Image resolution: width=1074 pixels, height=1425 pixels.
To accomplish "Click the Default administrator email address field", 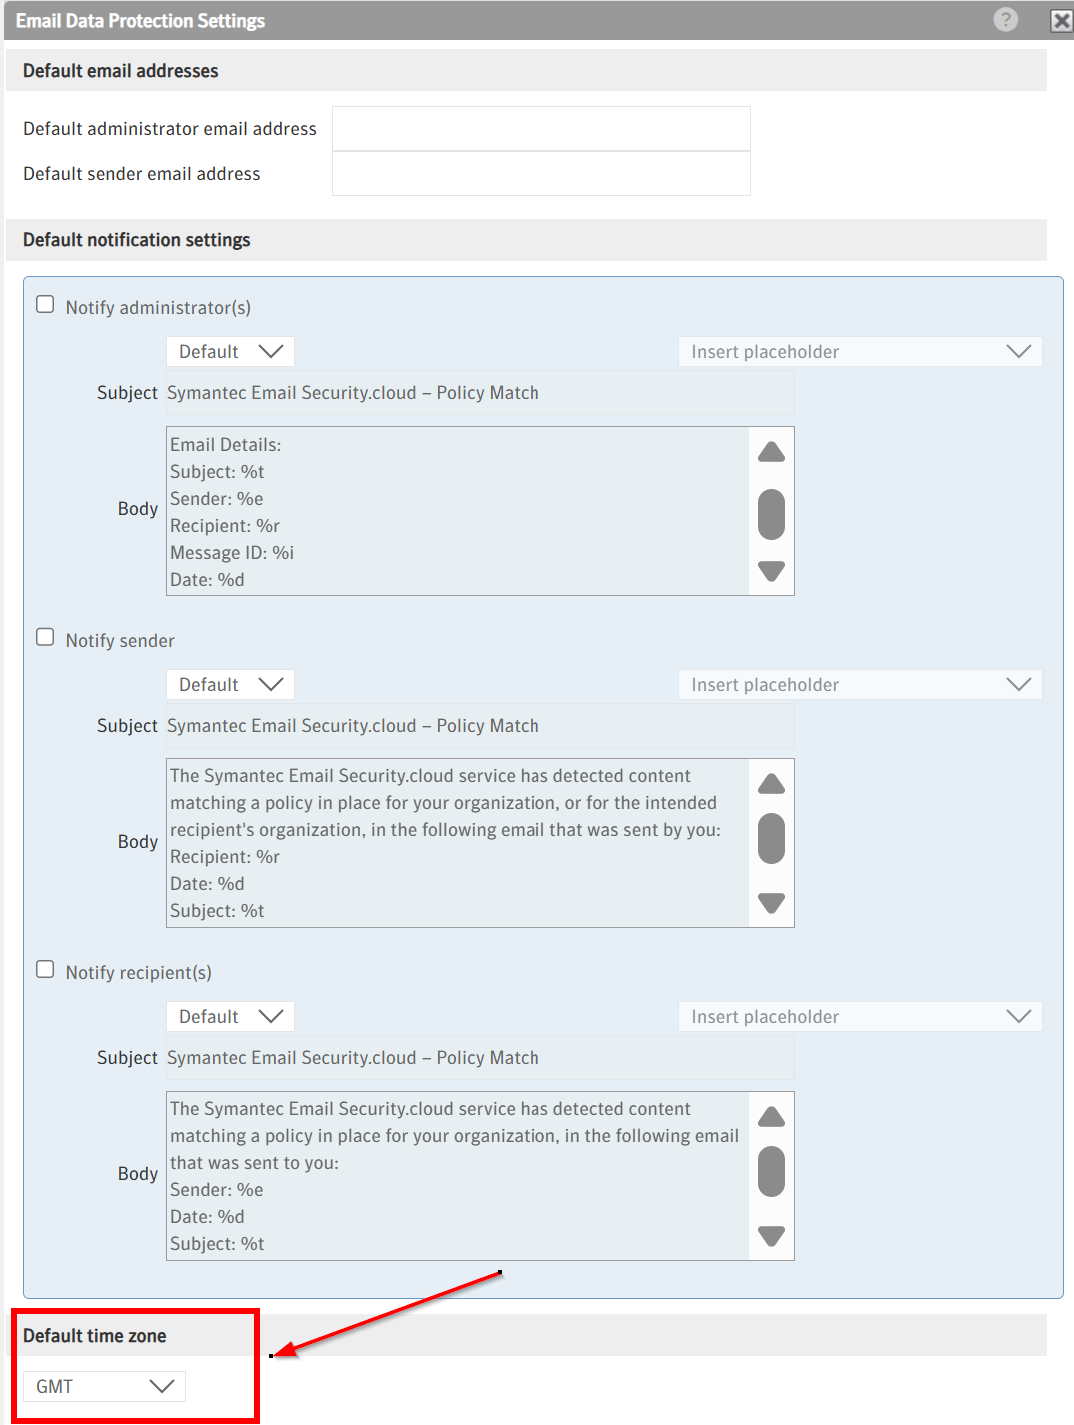I will pos(541,129).
